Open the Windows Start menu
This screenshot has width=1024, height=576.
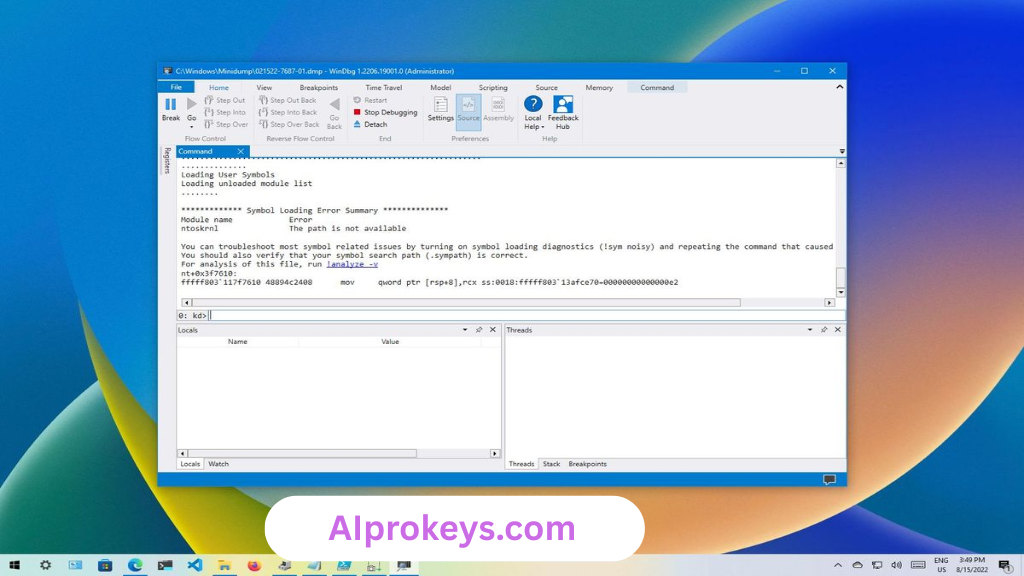pyautogui.click(x=14, y=565)
